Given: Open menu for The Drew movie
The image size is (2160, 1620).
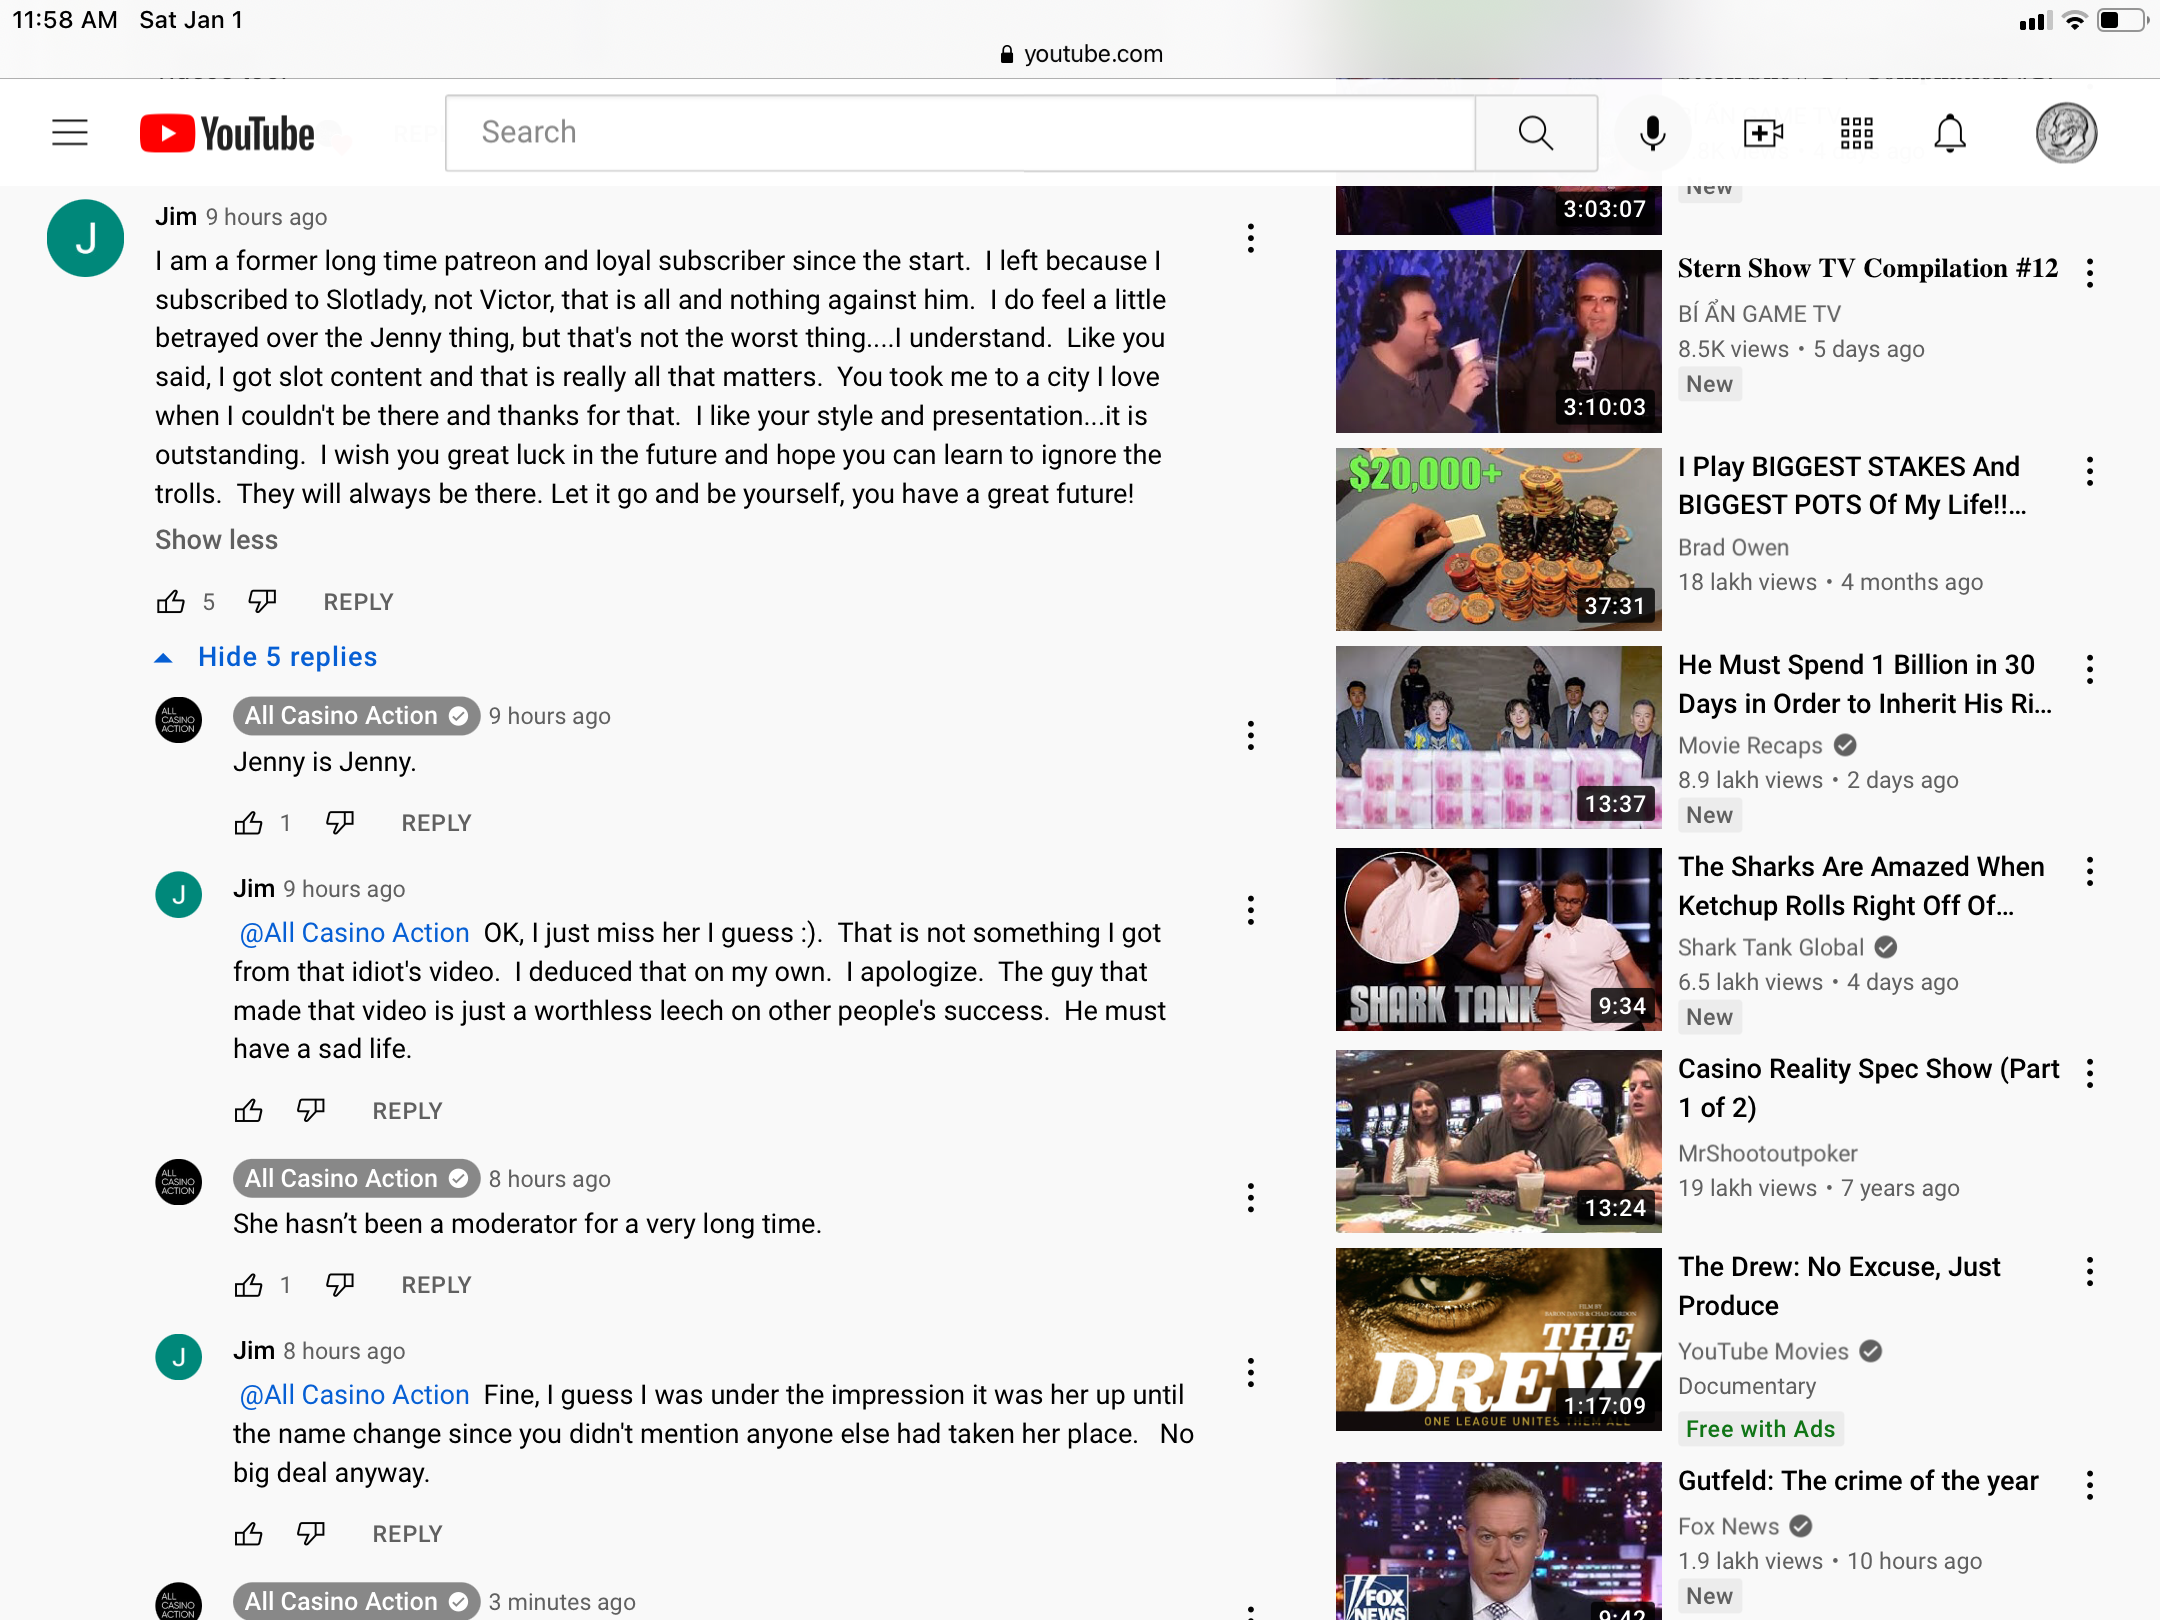Looking at the screenshot, I should (x=2089, y=1271).
